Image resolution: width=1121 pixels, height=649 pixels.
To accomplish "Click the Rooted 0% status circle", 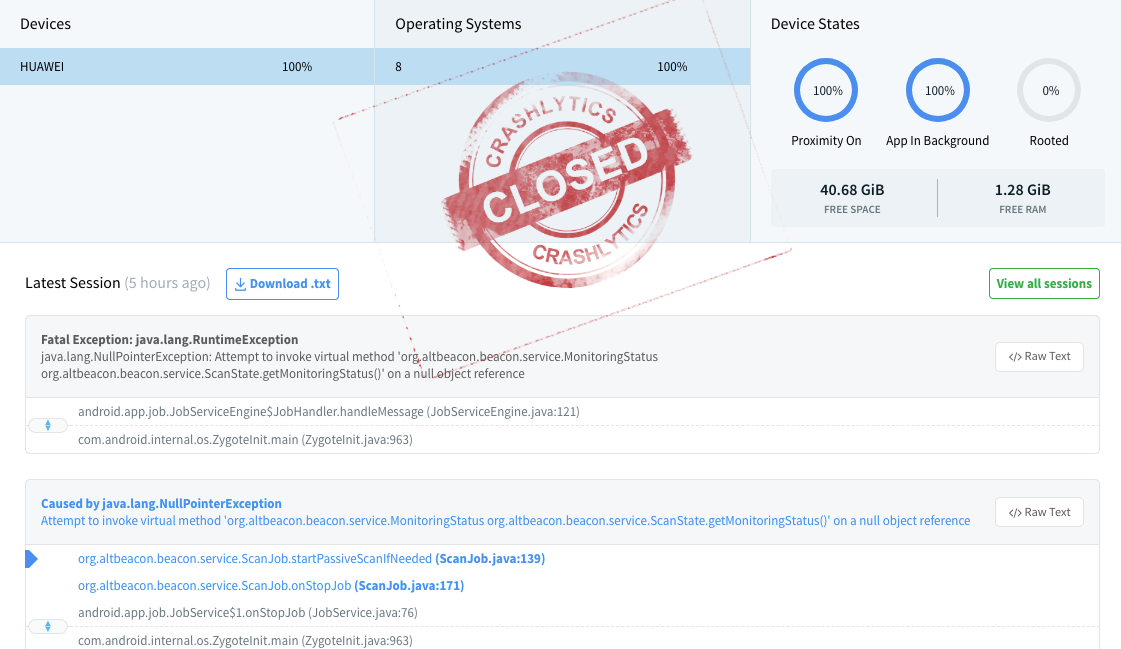I will coord(1049,90).
